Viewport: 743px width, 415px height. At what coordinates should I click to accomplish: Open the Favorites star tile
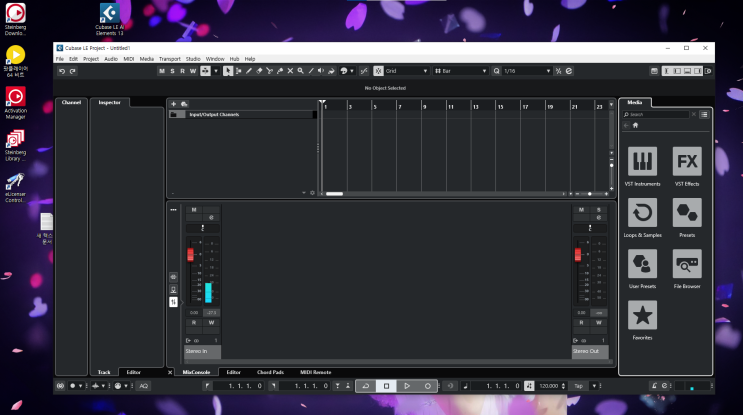pyautogui.click(x=642, y=316)
